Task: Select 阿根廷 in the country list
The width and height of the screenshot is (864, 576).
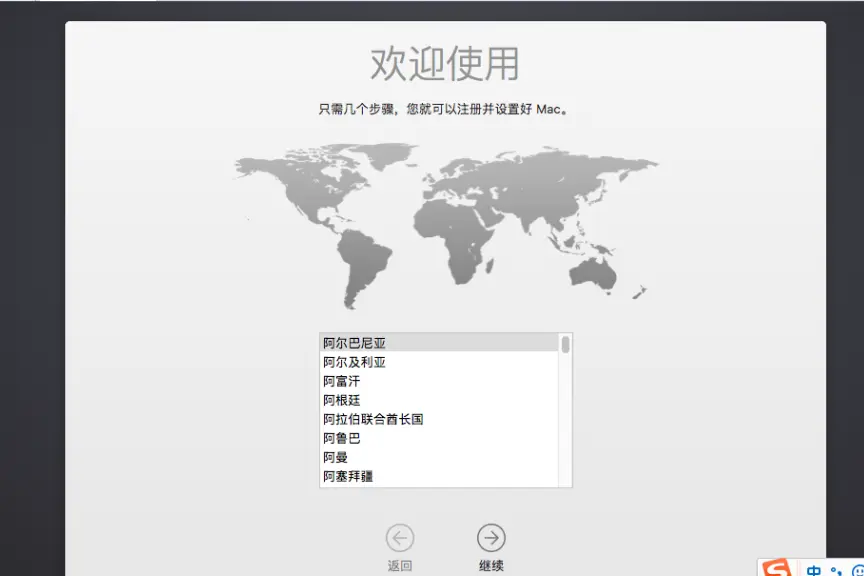Action: pyautogui.click(x=439, y=400)
